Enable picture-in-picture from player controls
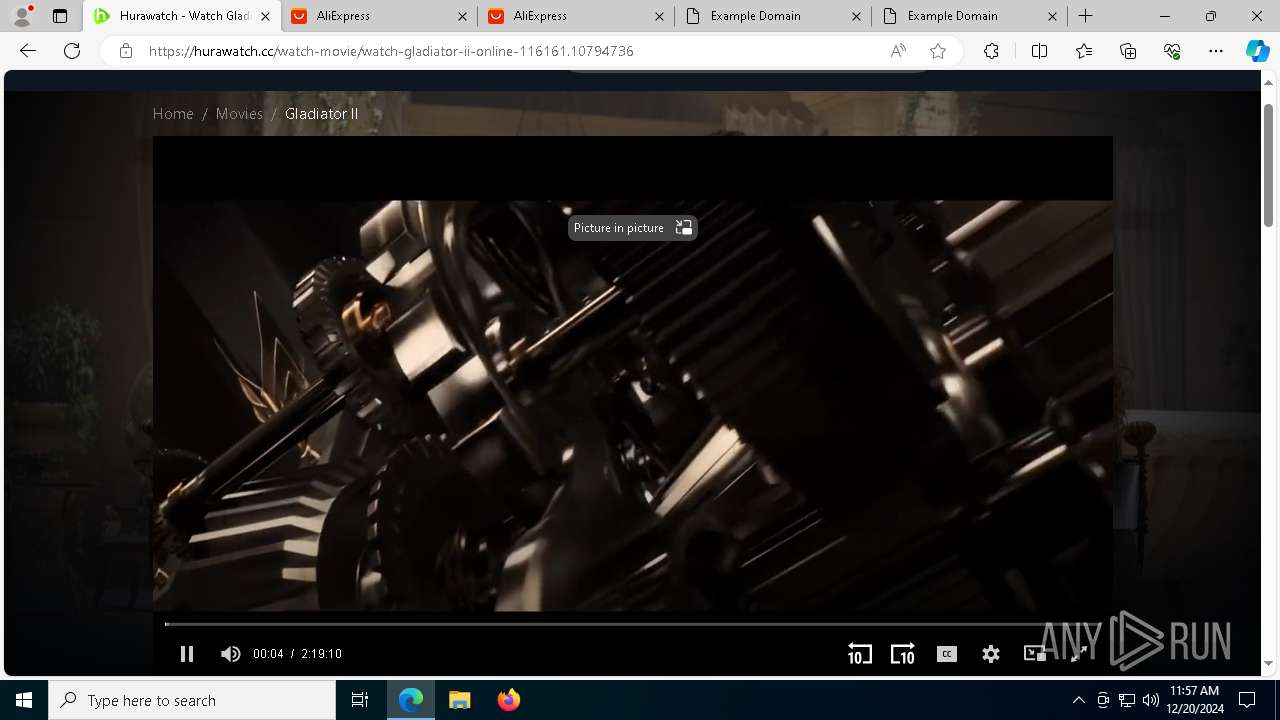Image resolution: width=1280 pixels, height=720 pixels. tap(1035, 653)
